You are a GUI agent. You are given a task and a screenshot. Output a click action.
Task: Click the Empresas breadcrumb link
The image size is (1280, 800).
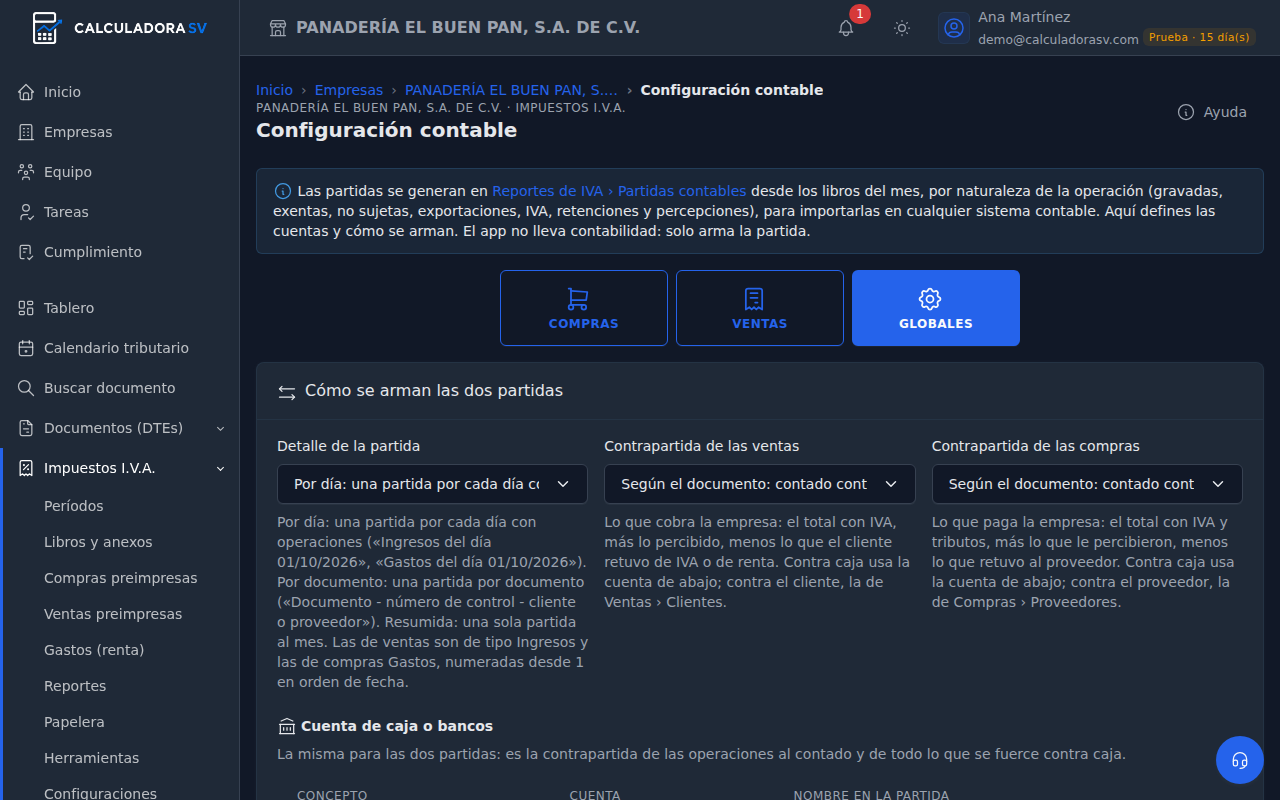[x=349, y=90]
